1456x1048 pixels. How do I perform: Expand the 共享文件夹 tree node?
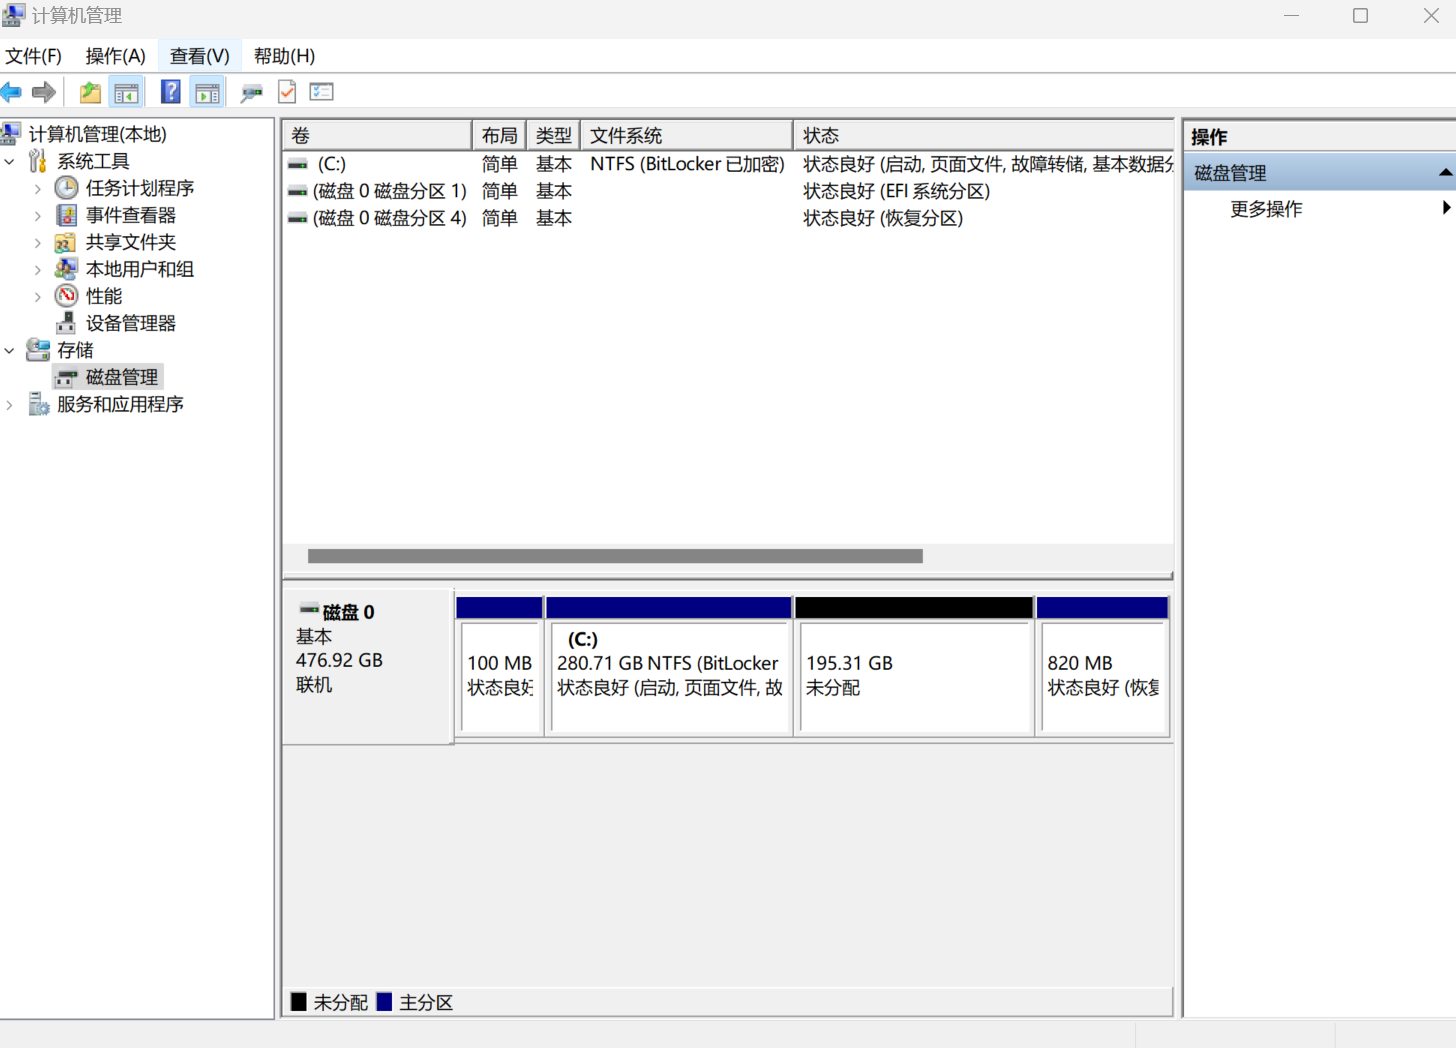38,242
